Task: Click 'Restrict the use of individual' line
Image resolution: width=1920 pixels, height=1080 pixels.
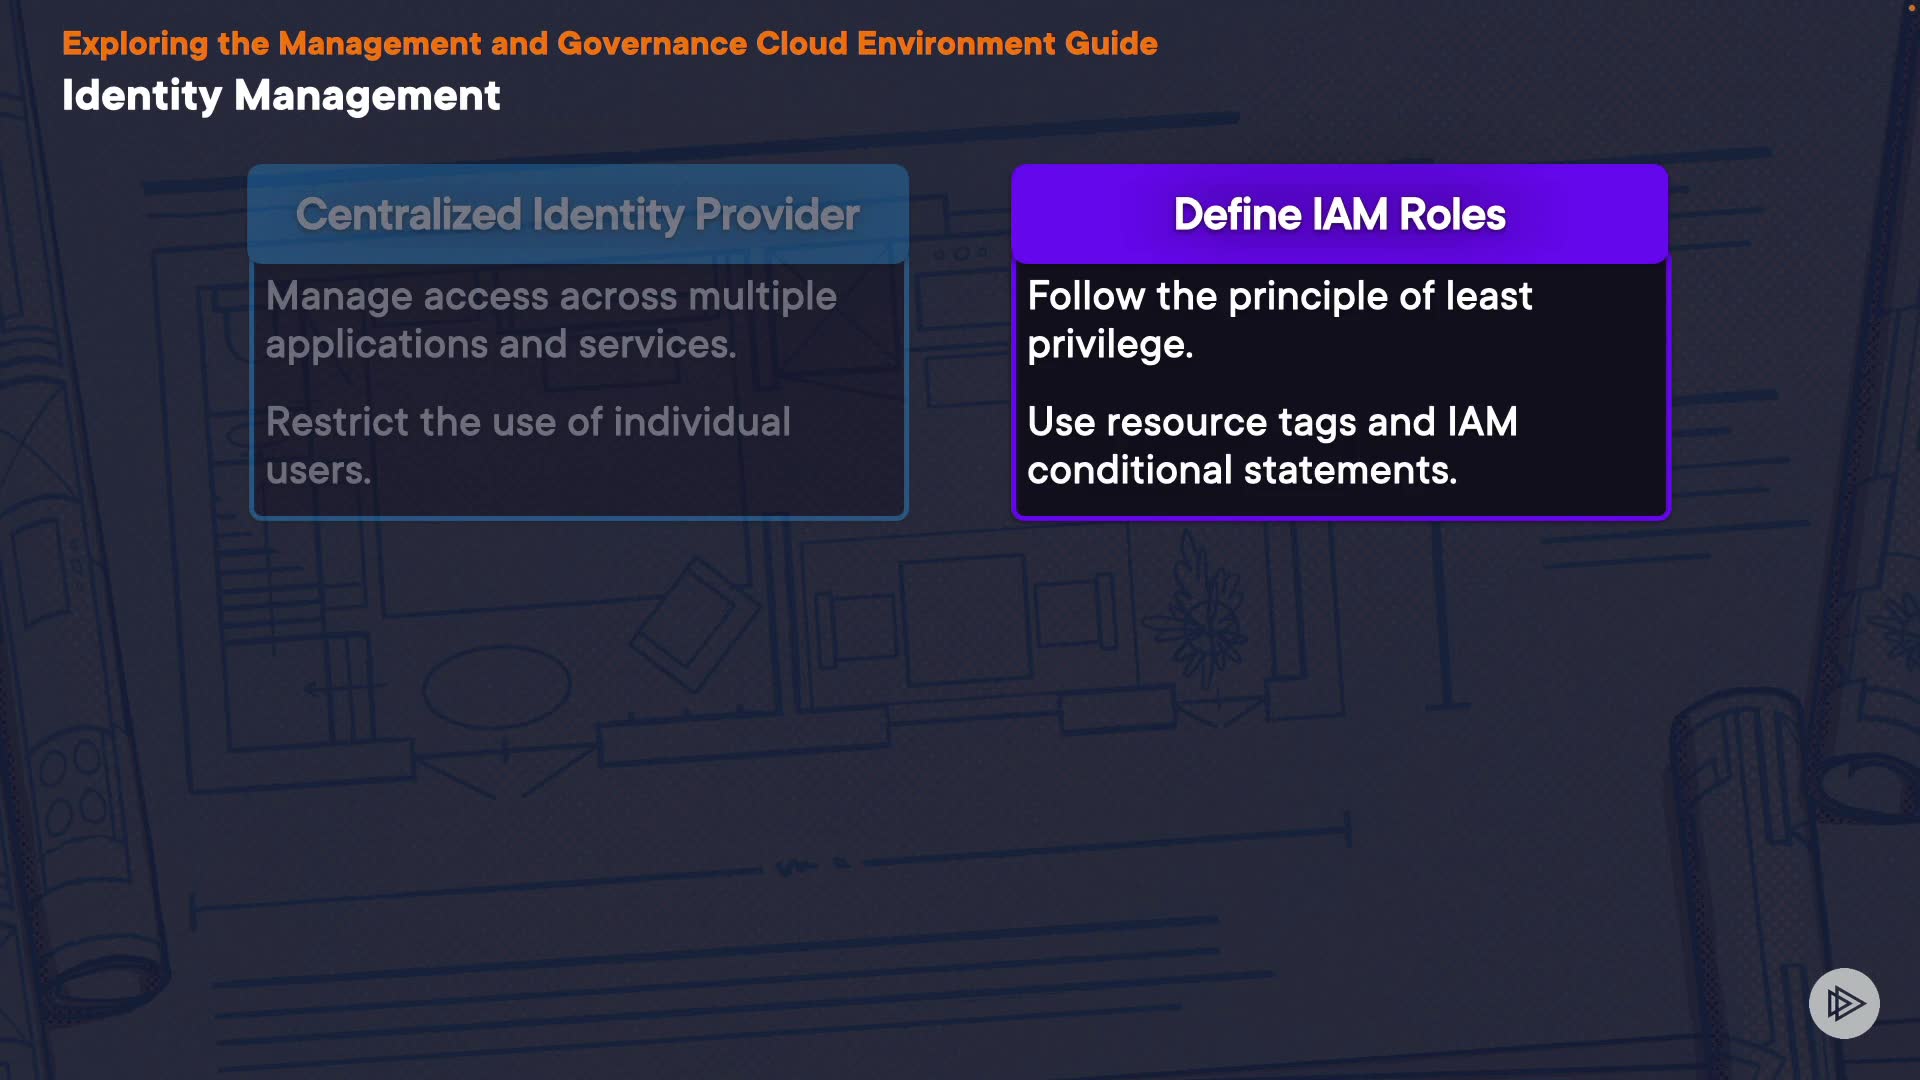Action: (x=528, y=422)
